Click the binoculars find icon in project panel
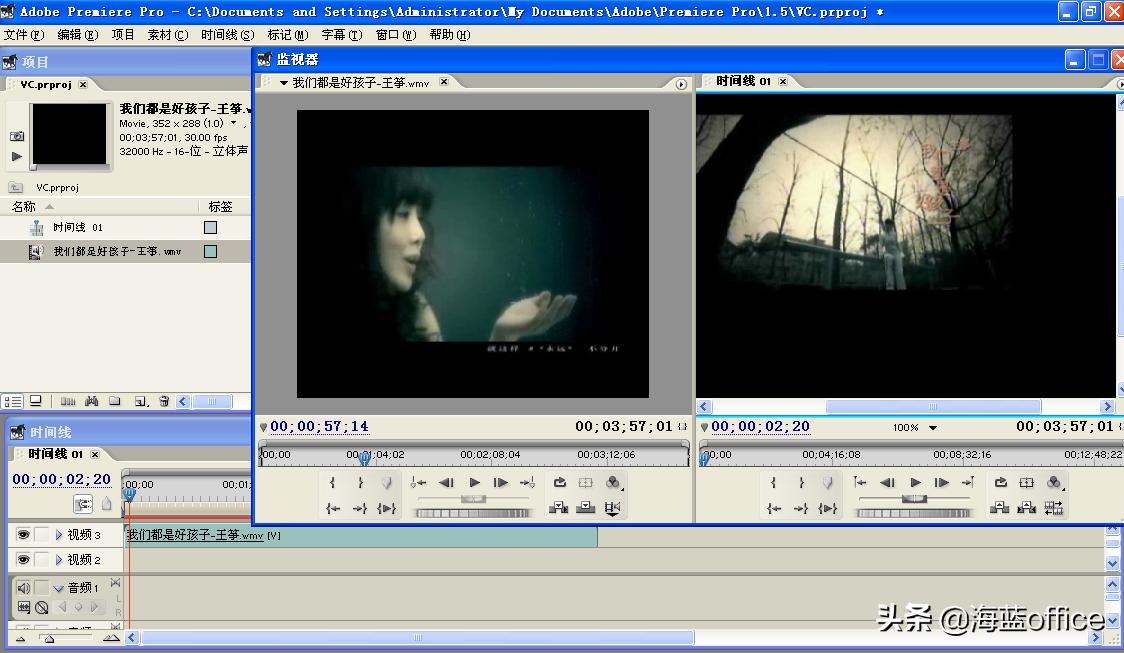 coord(92,401)
